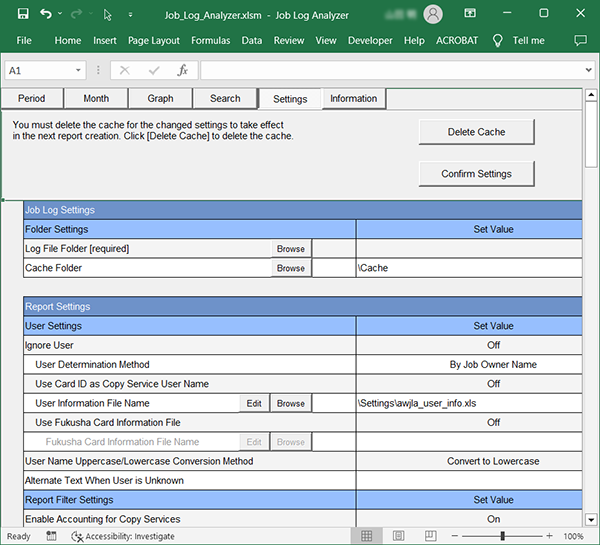Screen dimensions: 600x545
Task: Switch to Page Break Preview icon
Action: coord(430,536)
